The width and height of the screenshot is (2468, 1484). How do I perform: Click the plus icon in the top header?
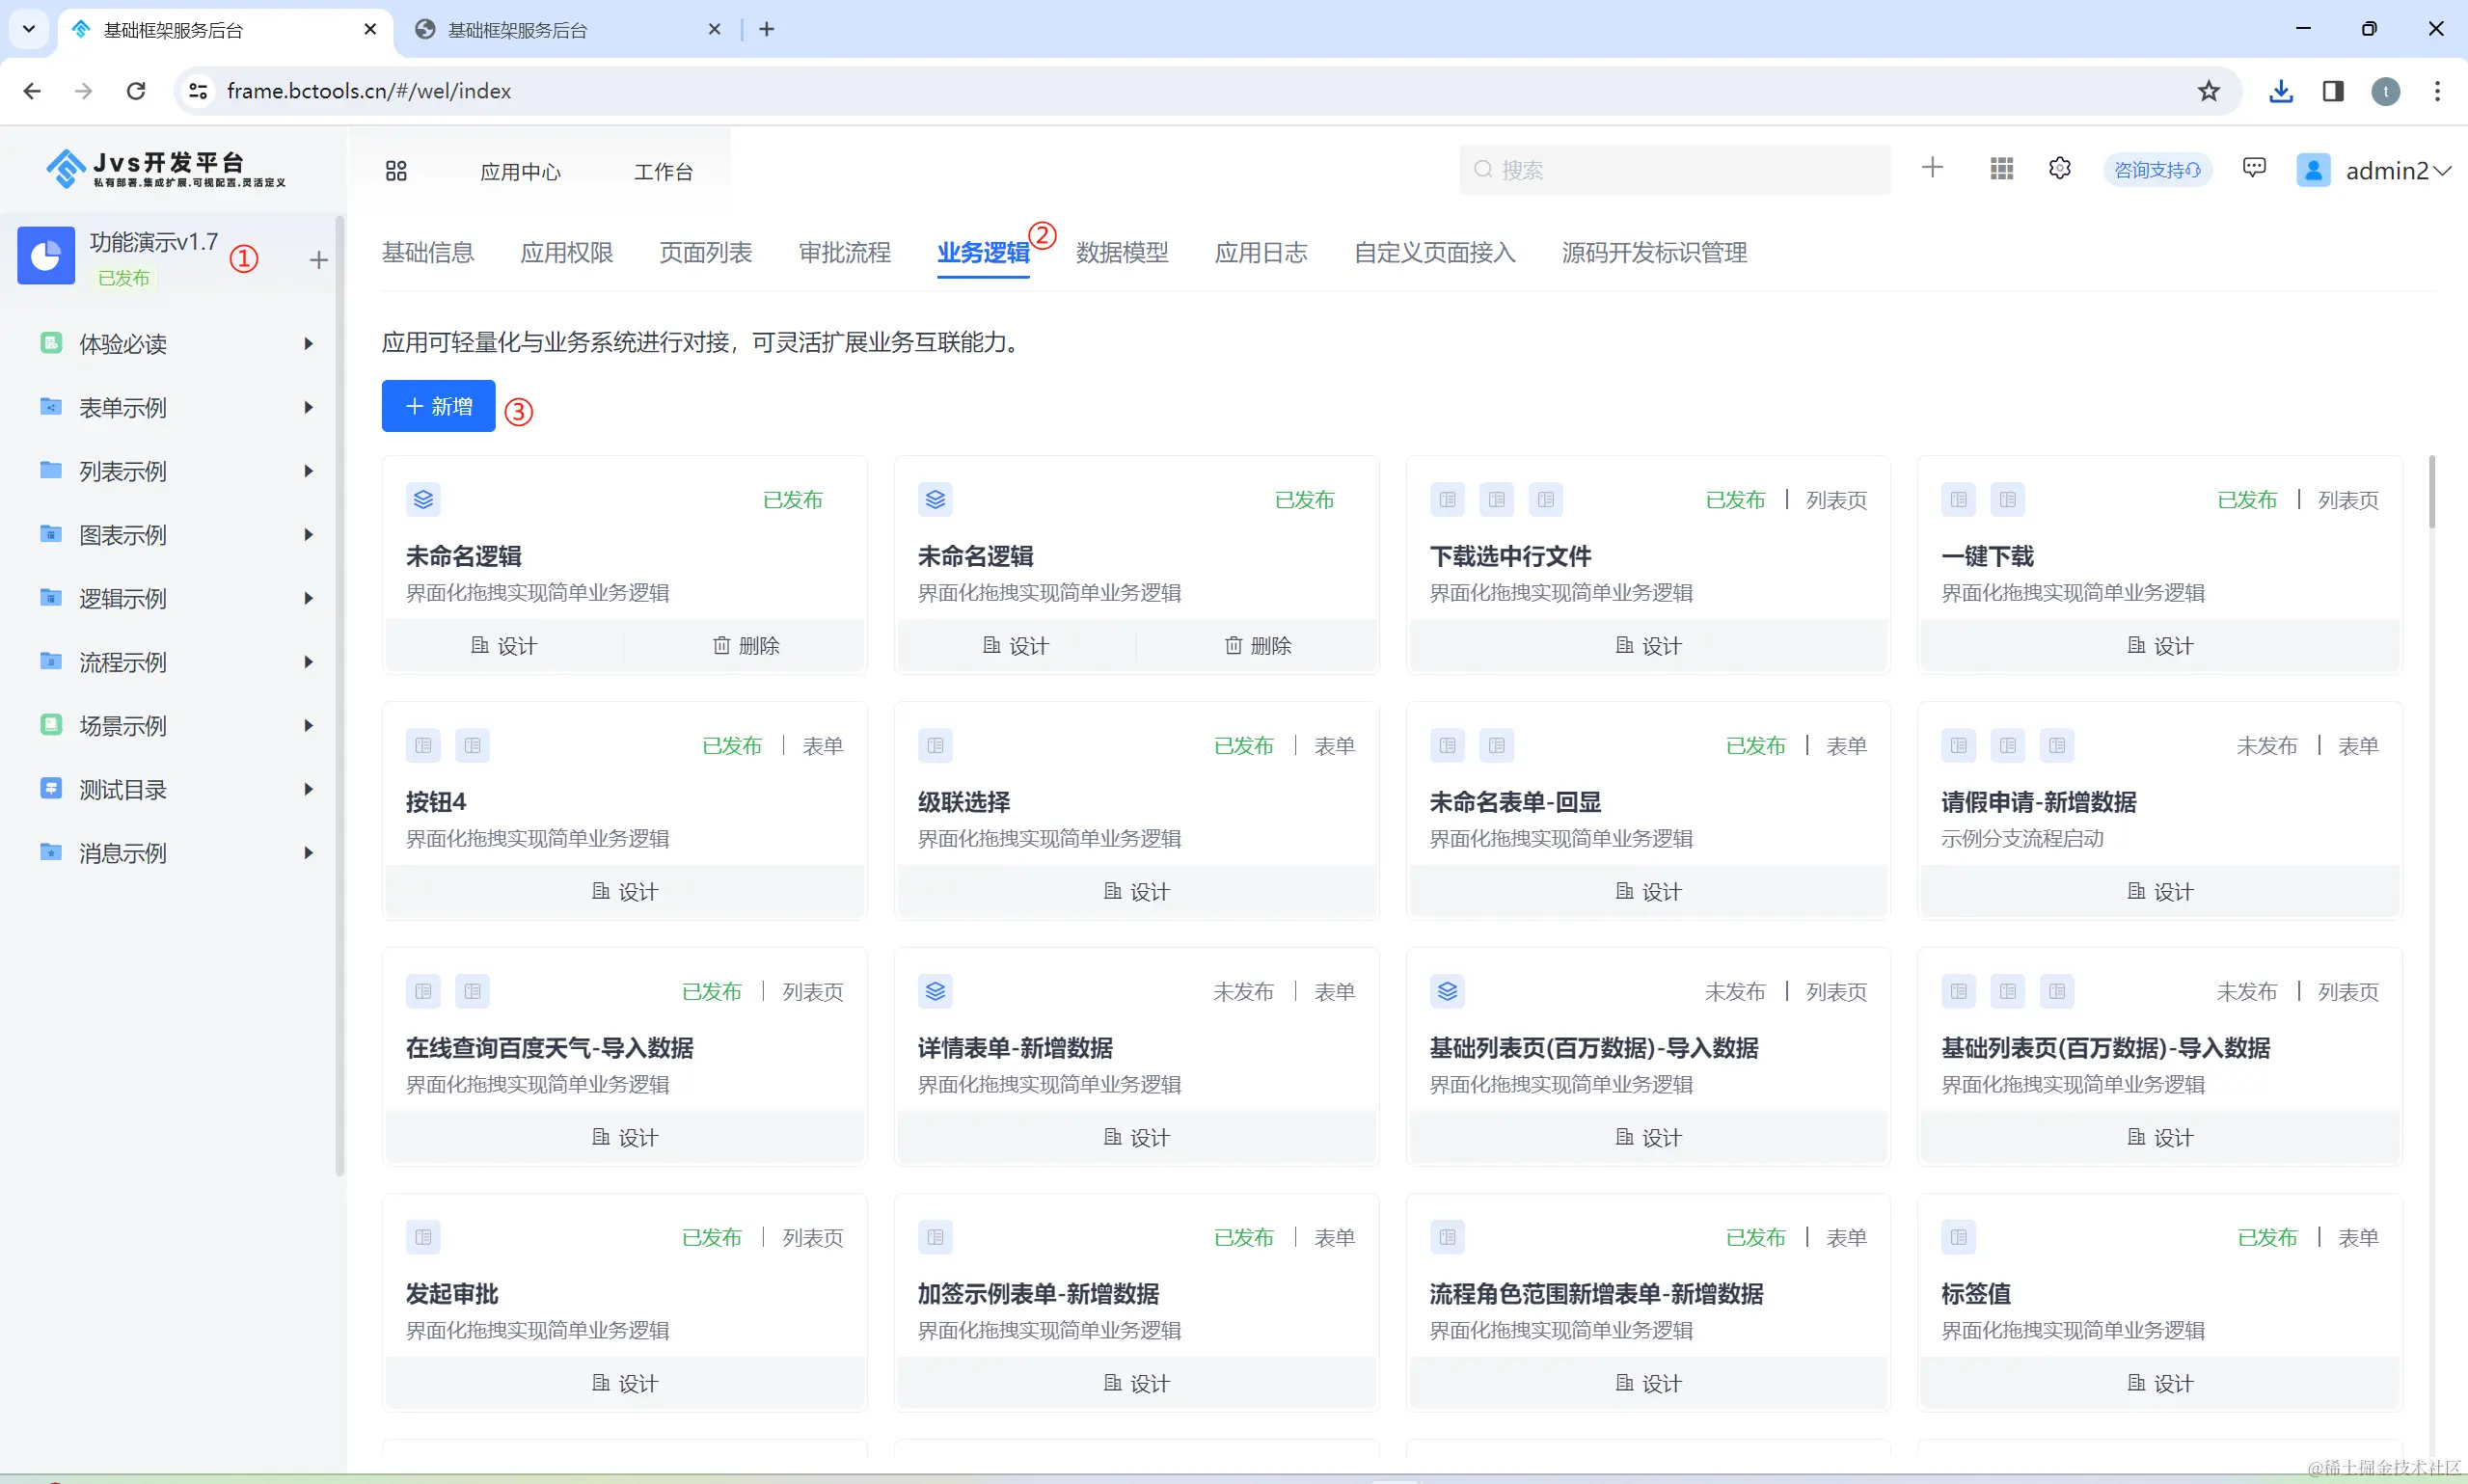pos(1932,168)
